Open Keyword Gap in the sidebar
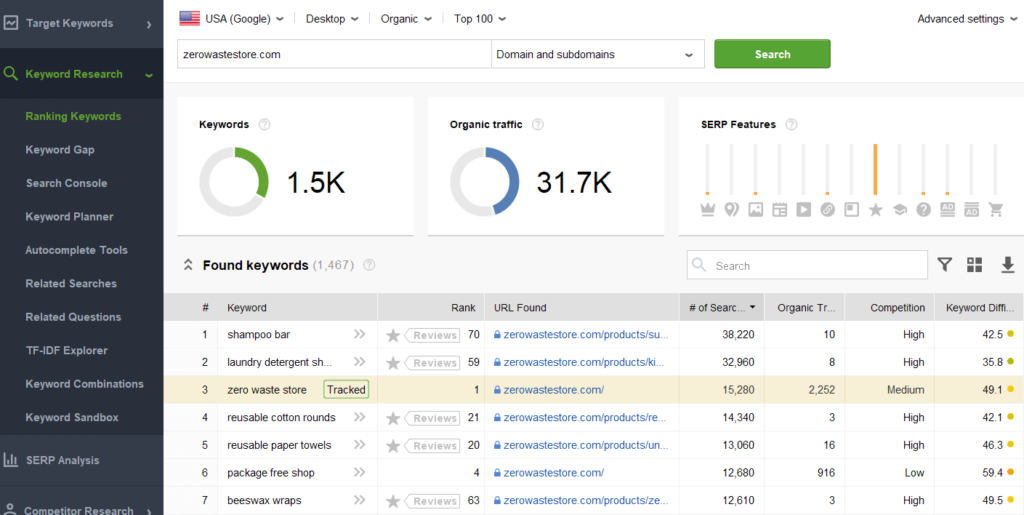This screenshot has width=1024, height=515. (x=60, y=150)
